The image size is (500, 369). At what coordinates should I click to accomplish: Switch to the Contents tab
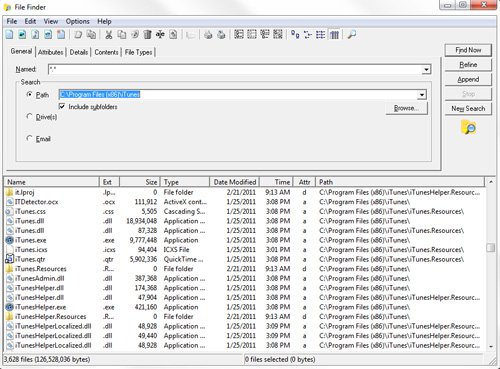coord(106,52)
